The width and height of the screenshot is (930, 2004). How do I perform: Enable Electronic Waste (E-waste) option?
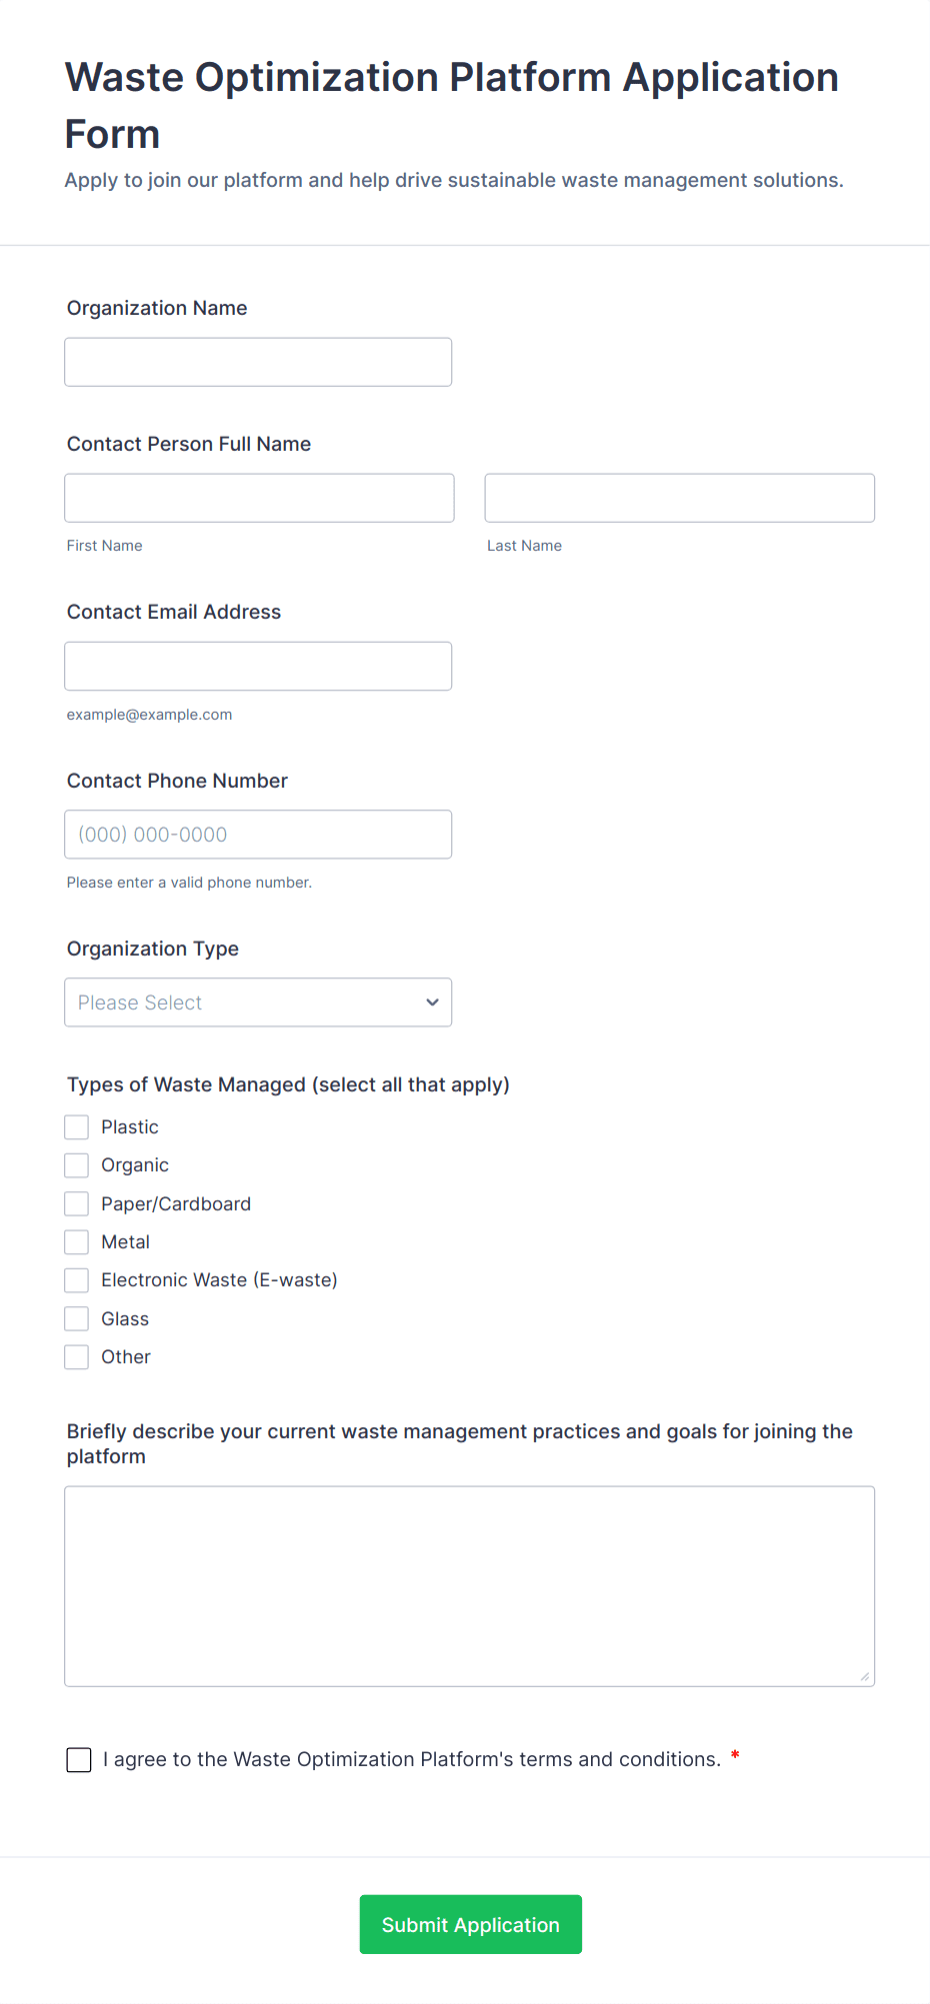[x=76, y=1279]
